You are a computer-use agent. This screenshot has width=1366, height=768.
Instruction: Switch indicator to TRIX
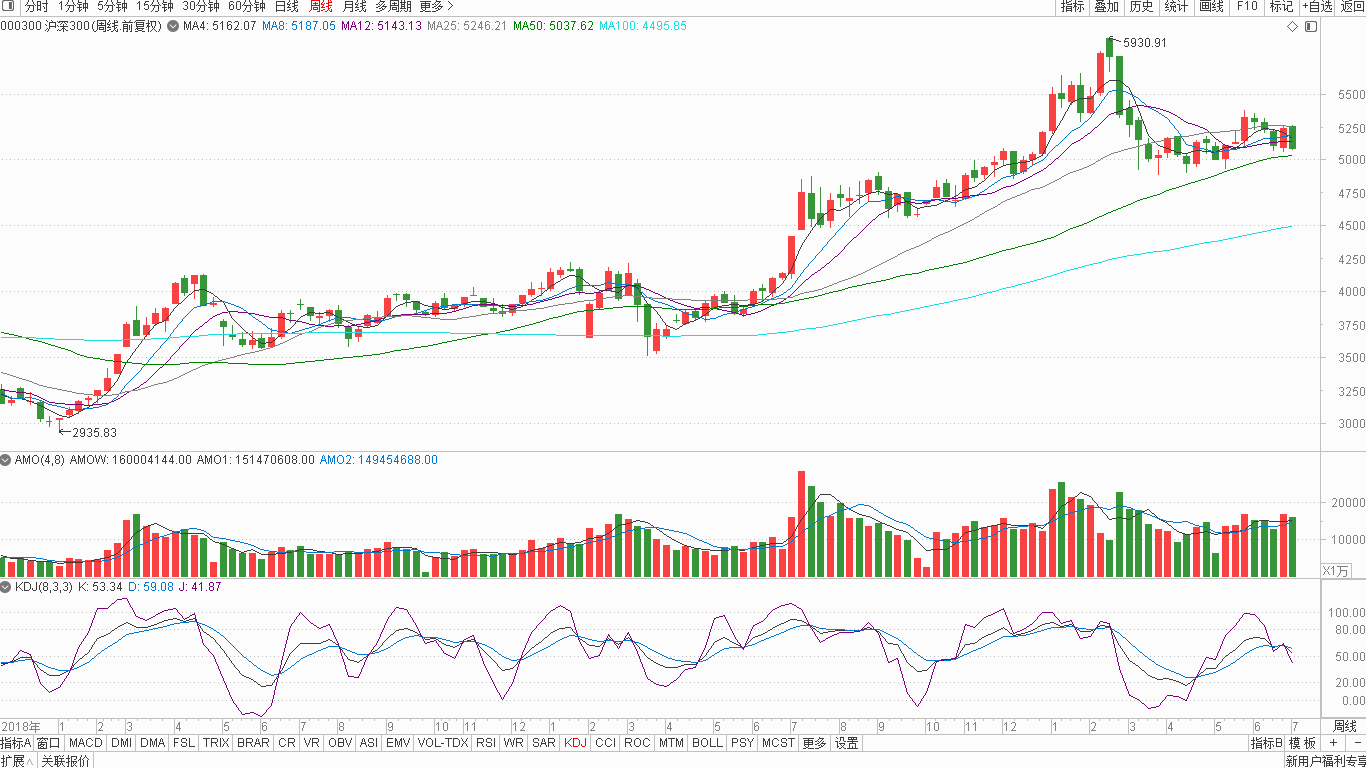point(216,743)
